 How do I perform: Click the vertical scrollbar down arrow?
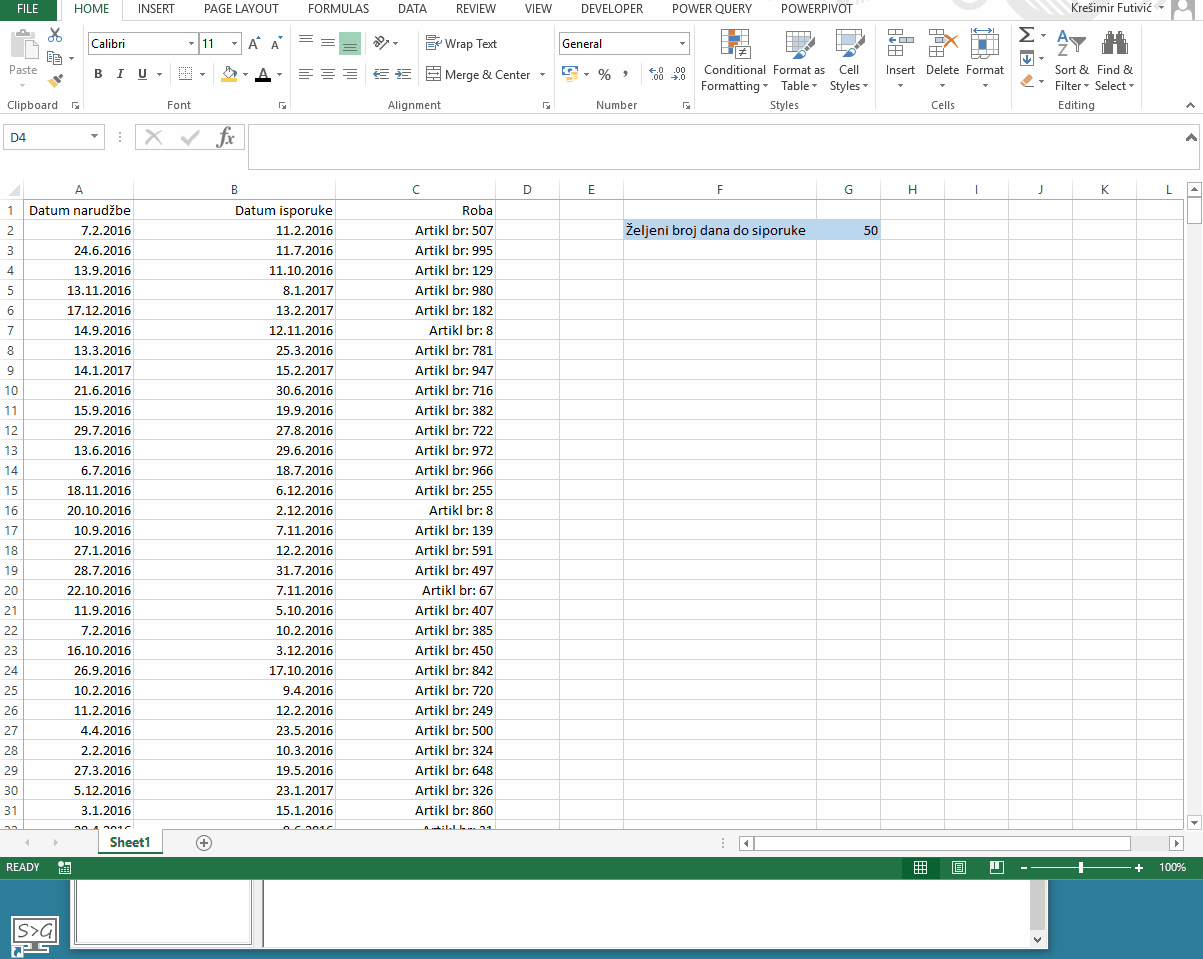[1194, 822]
